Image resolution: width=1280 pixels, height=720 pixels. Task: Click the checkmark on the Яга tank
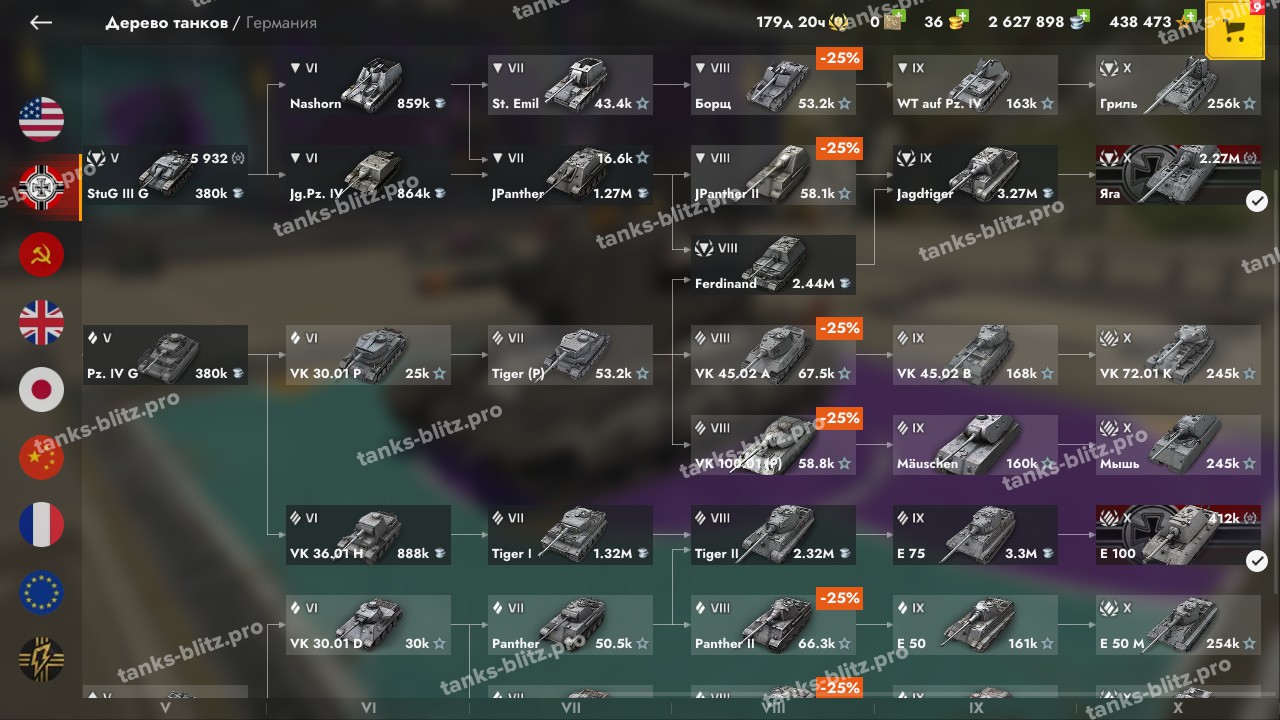(1257, 202)
